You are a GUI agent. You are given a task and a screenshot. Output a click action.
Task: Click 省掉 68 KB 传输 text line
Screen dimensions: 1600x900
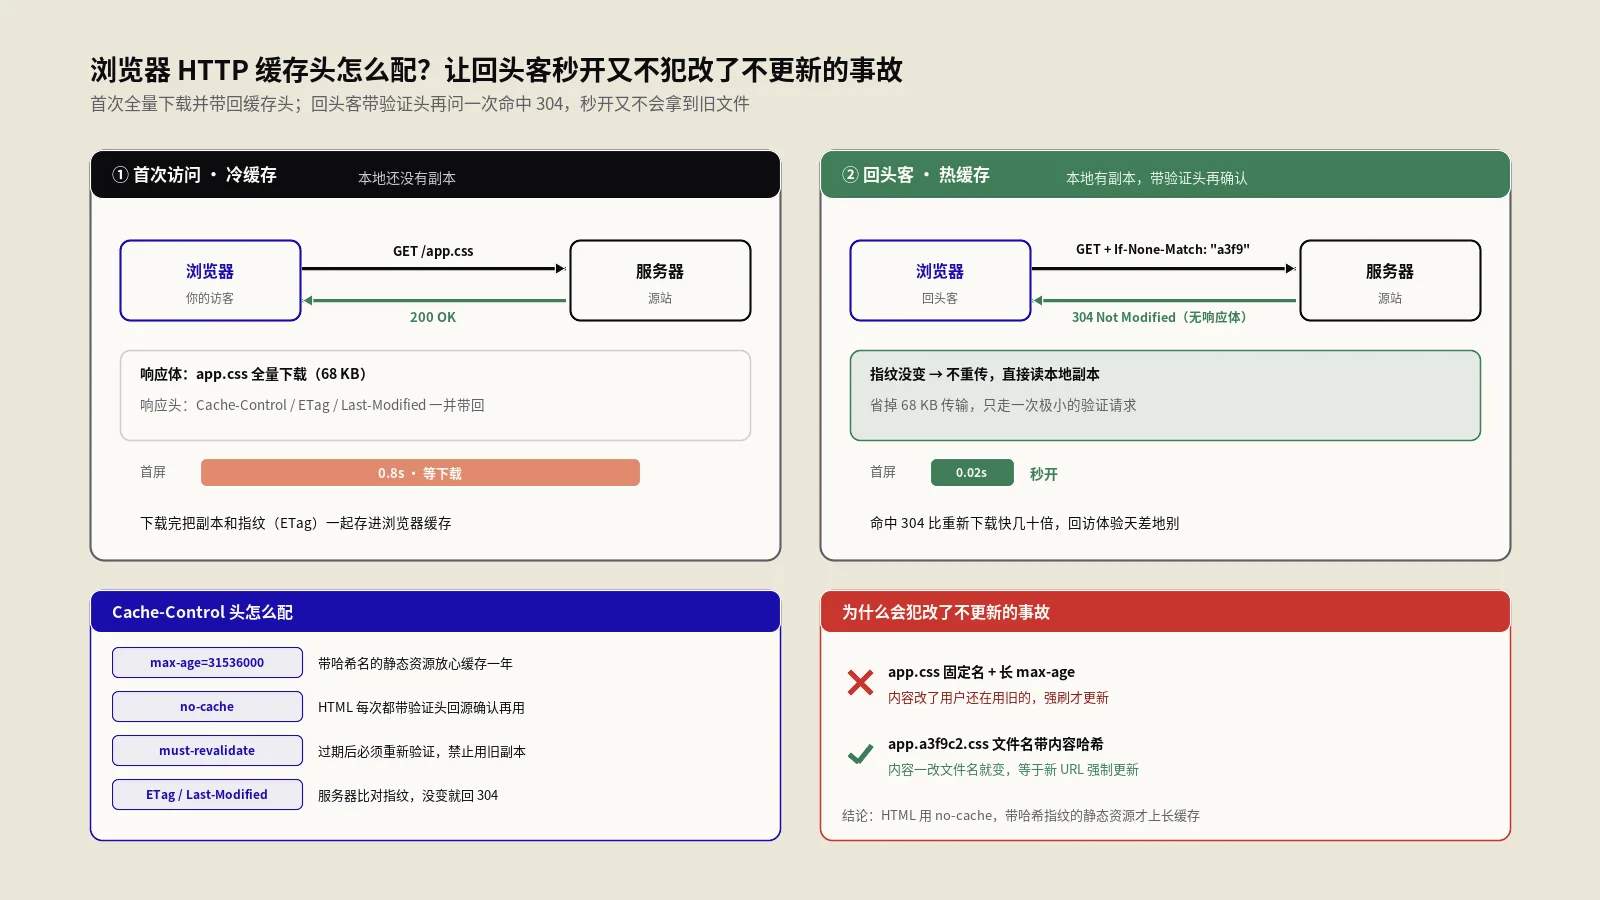pyautogui.click(x=1003, y=405)
